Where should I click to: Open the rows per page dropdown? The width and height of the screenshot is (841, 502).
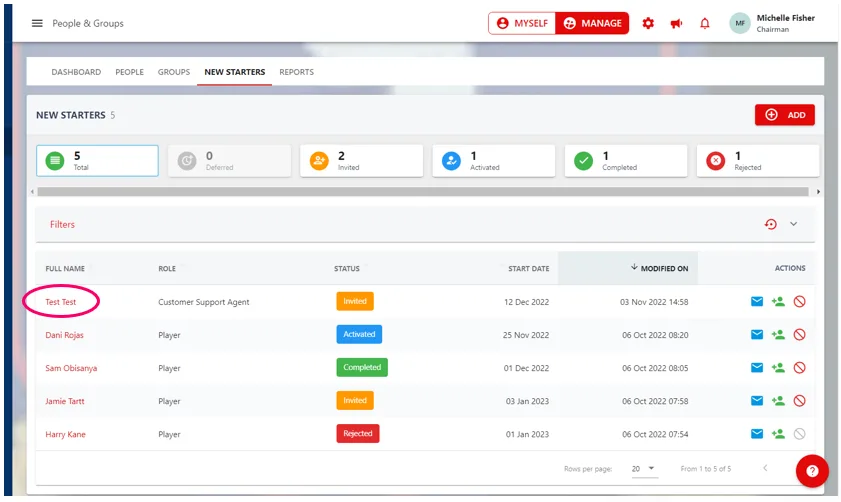coord(644,469)
